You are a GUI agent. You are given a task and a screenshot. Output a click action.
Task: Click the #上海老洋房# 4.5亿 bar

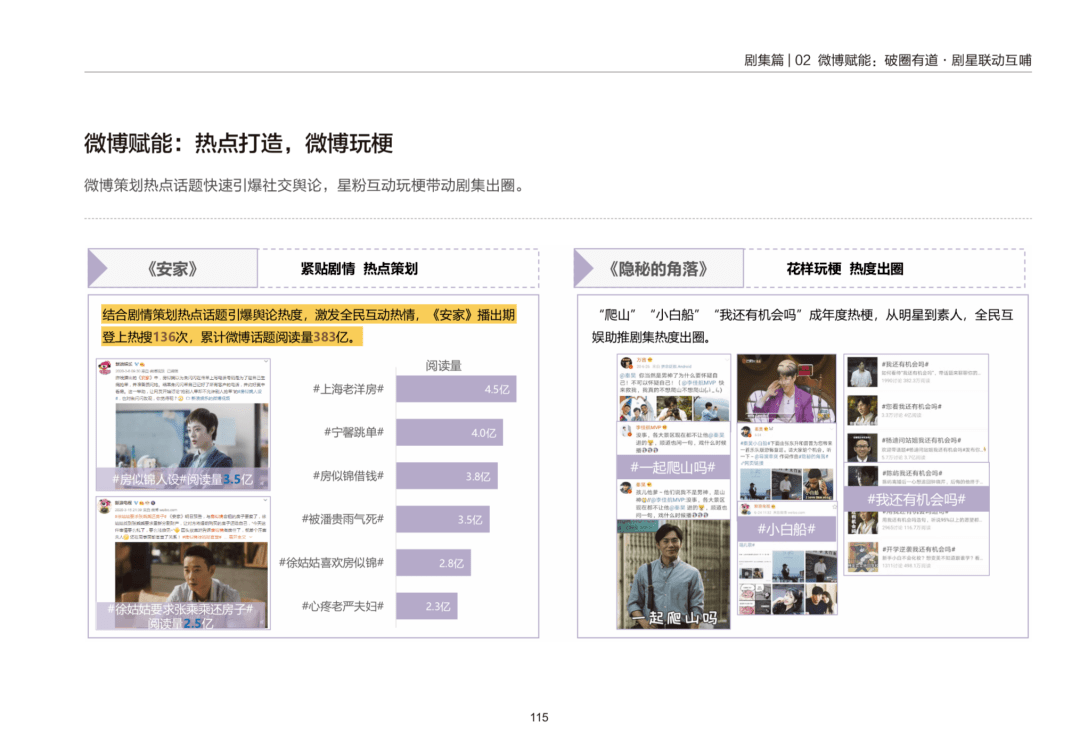click(456, 389)
